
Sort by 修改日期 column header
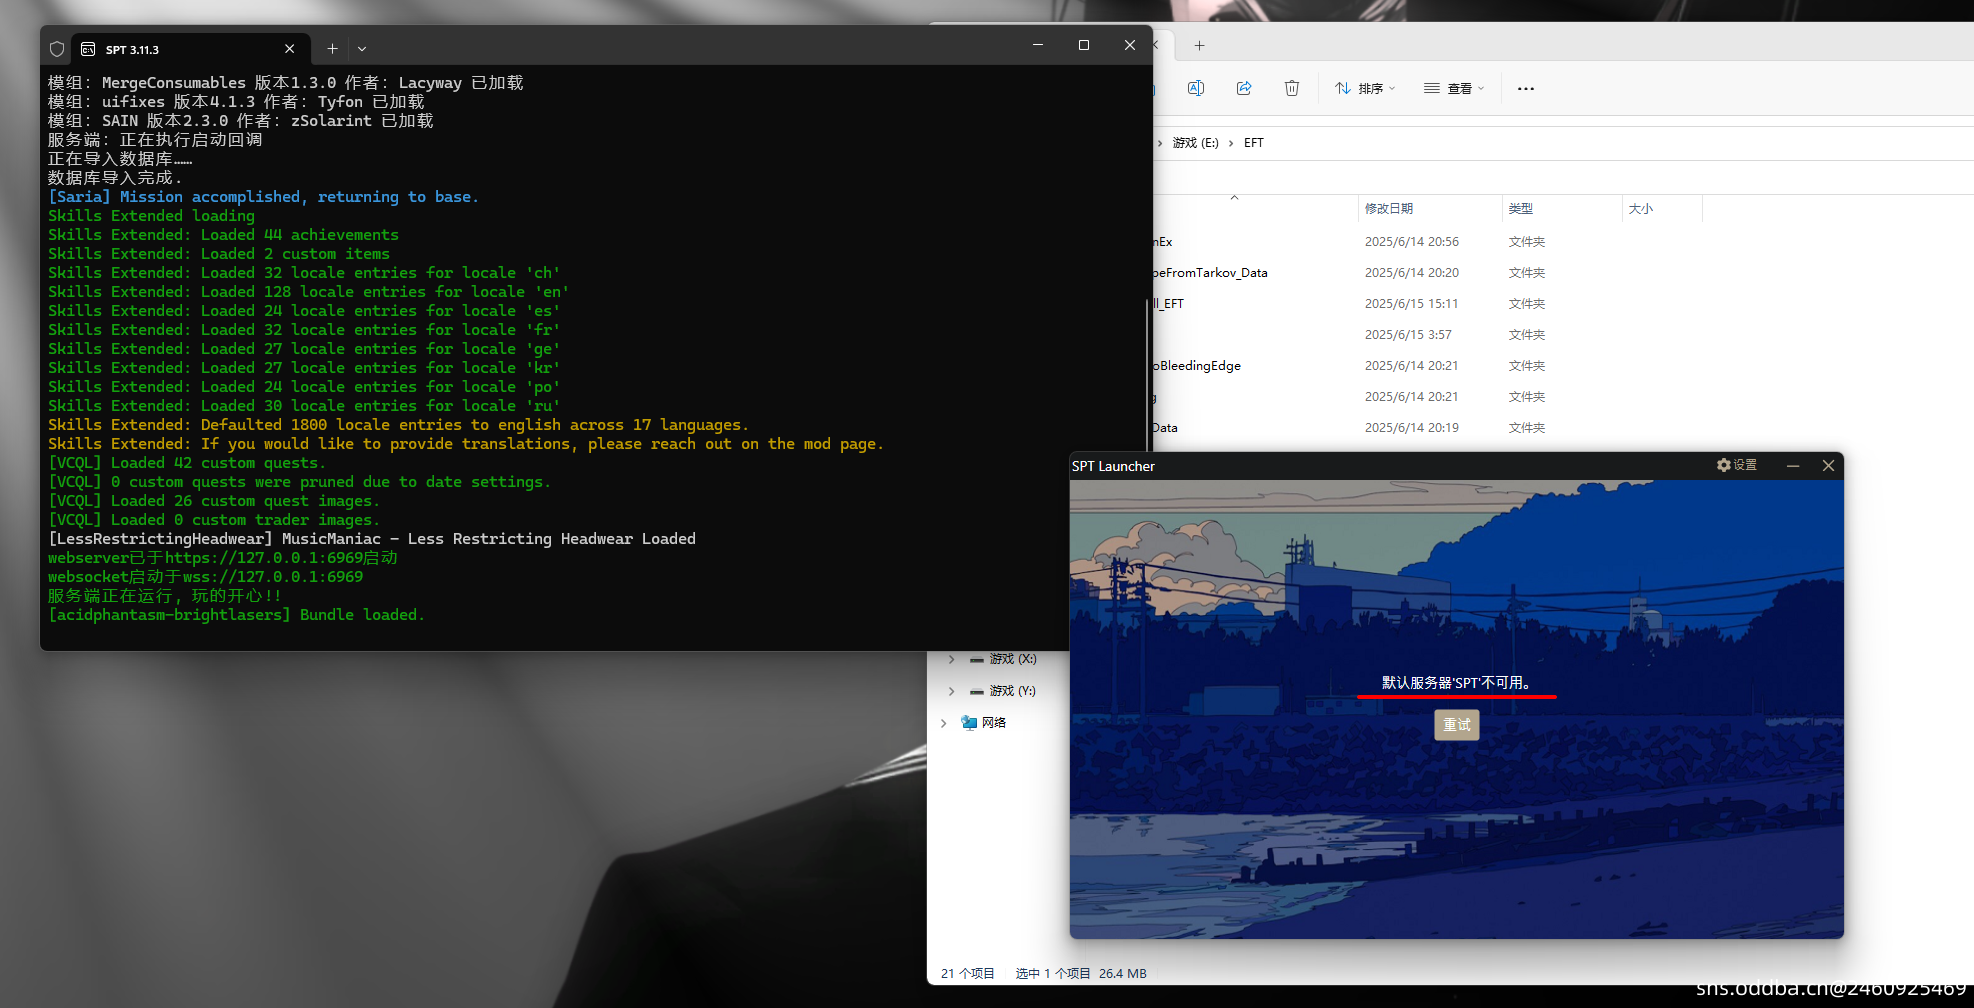[1430, 209]
